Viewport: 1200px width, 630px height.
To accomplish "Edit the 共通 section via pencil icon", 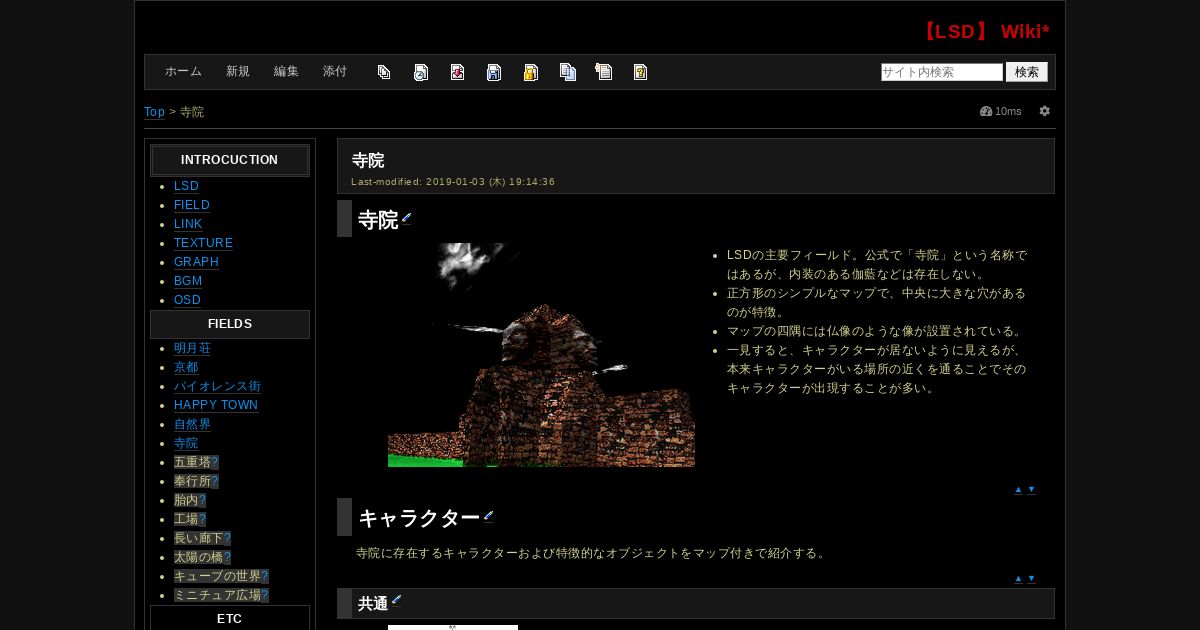I will [x=396, y=600].
